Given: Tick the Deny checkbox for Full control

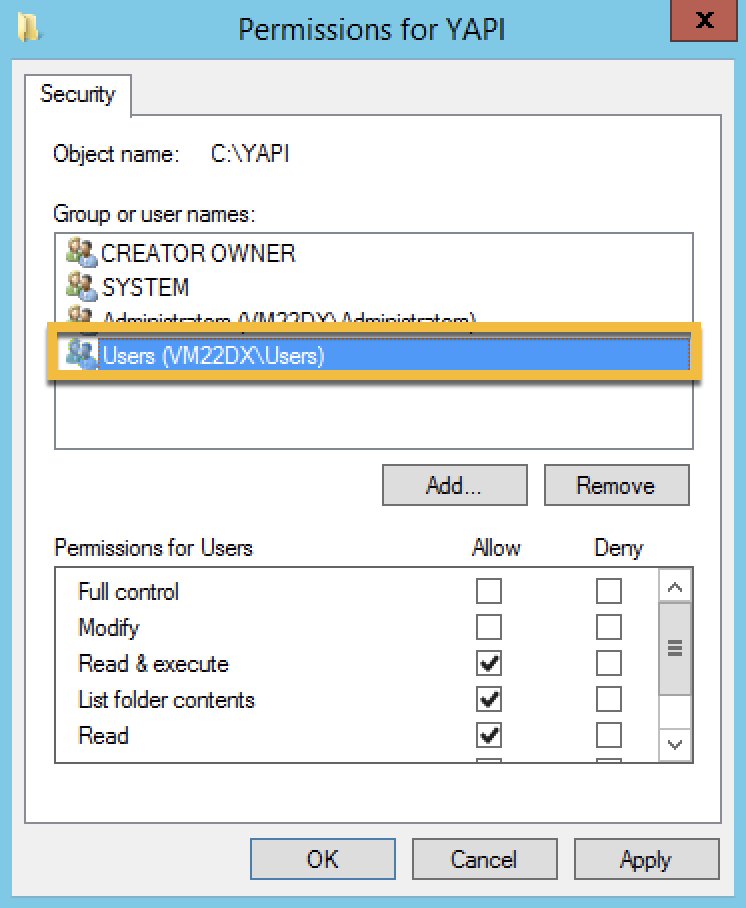Looking at the screenshot, I should 609,591.
